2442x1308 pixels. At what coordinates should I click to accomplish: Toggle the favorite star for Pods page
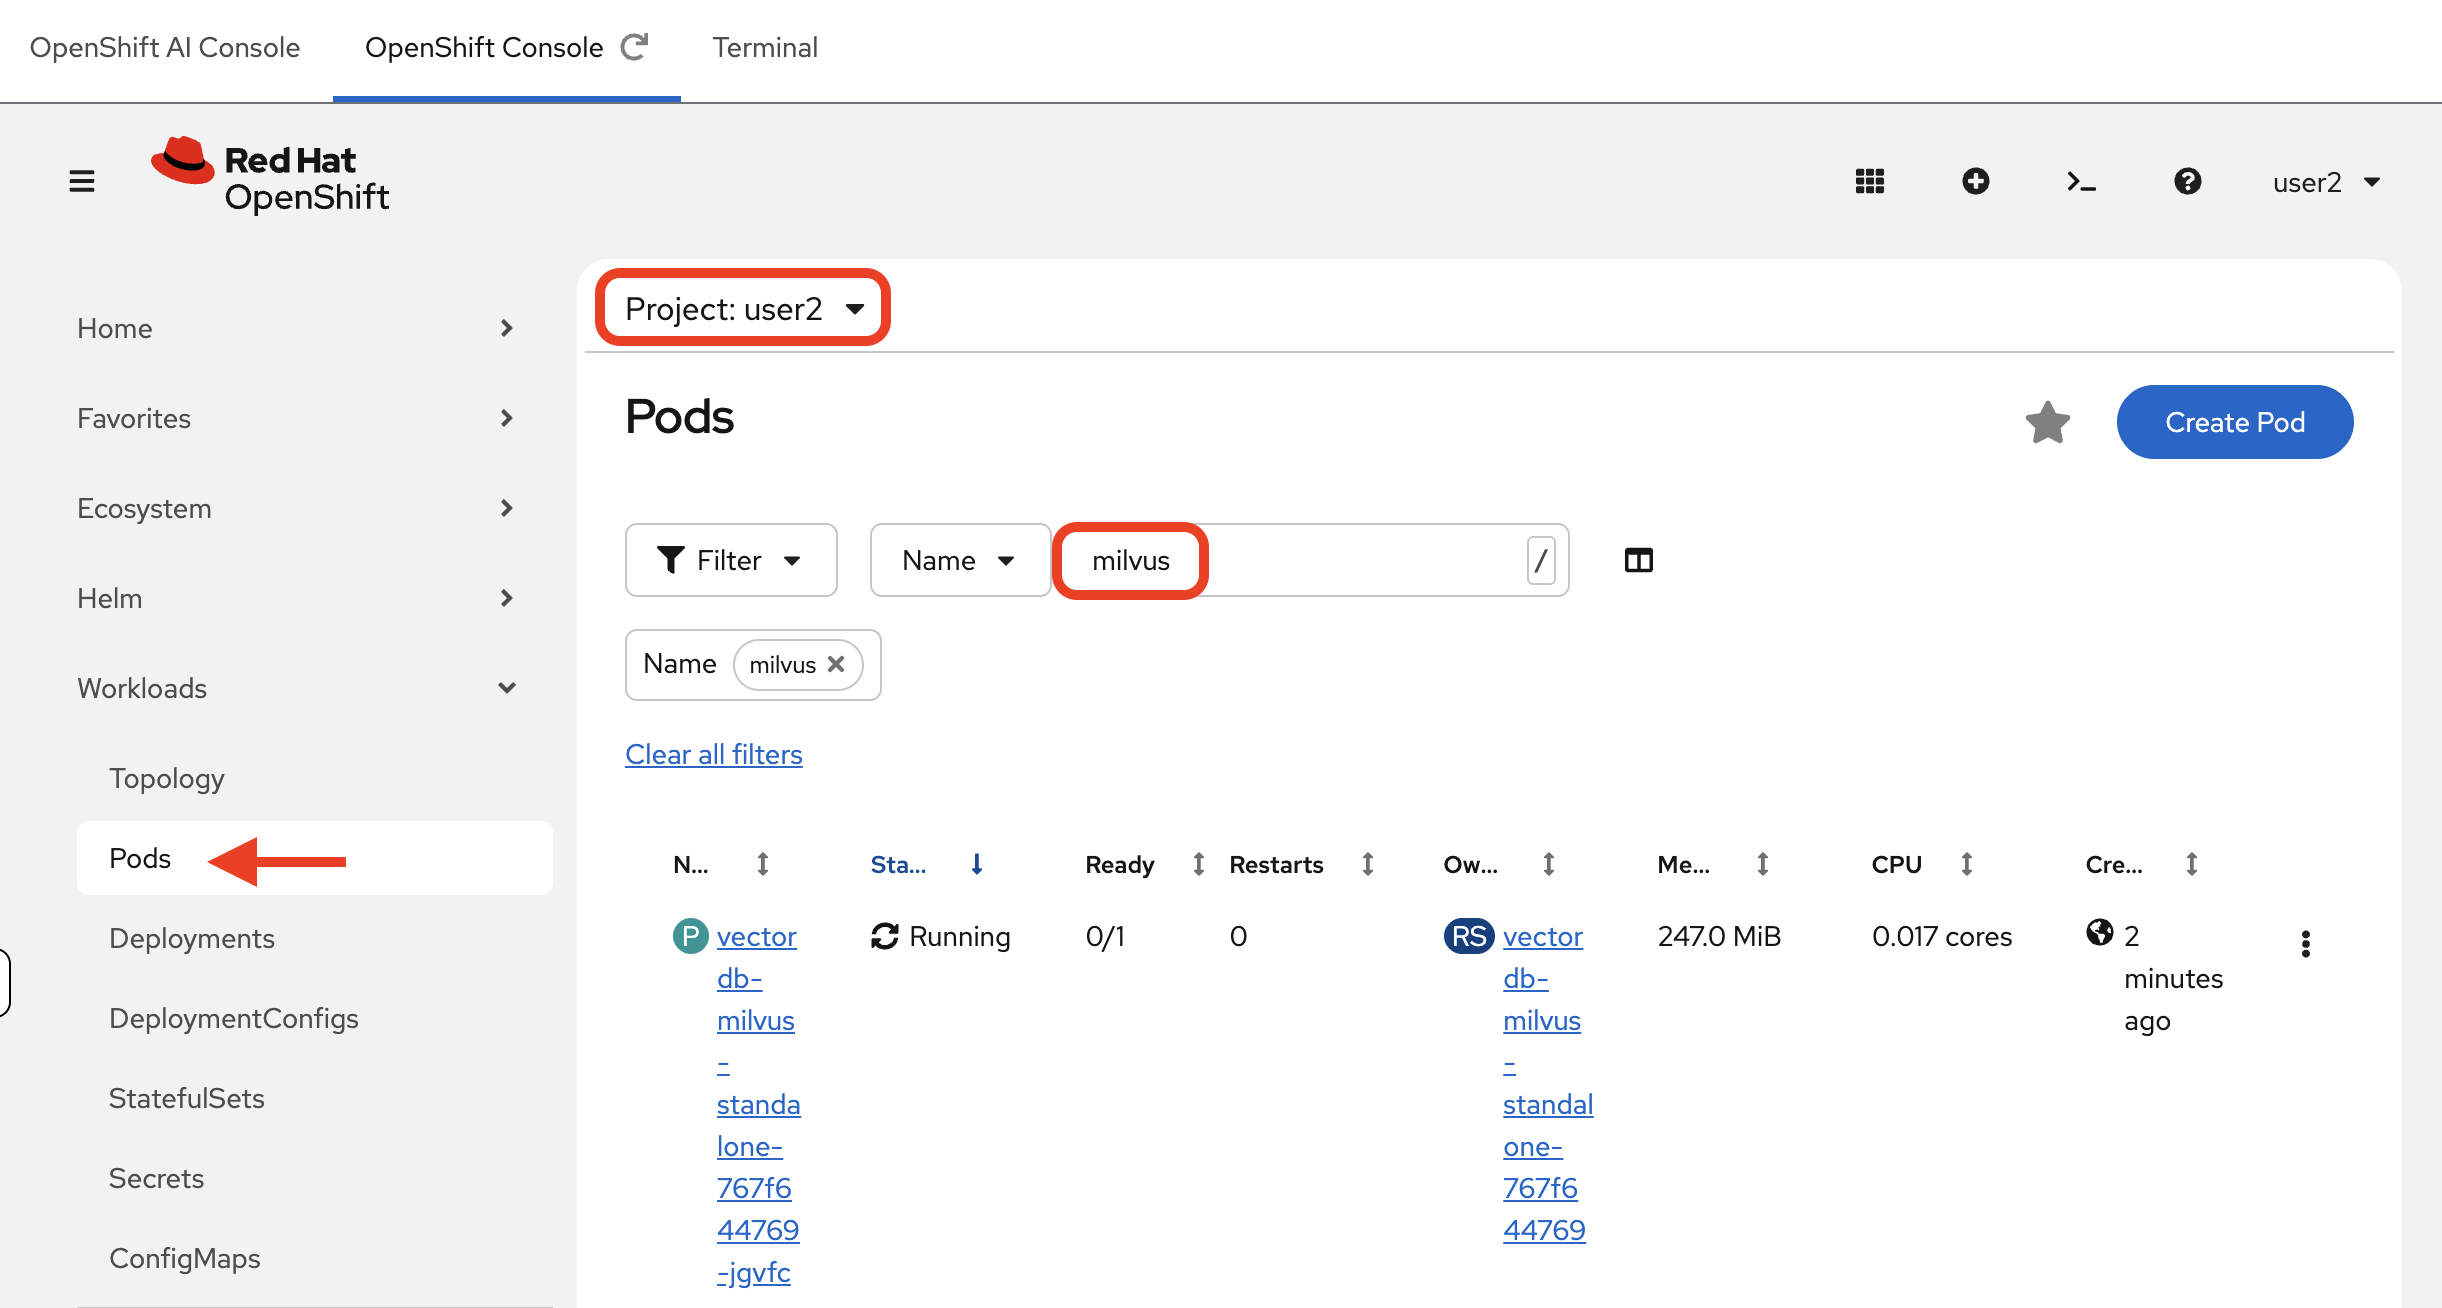pos(2049,422)
